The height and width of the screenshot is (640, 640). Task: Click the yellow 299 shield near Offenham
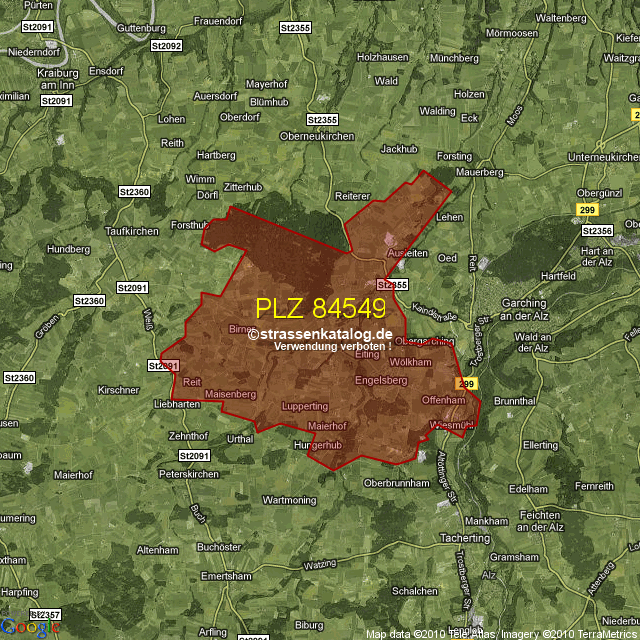(x=465, y=383)
